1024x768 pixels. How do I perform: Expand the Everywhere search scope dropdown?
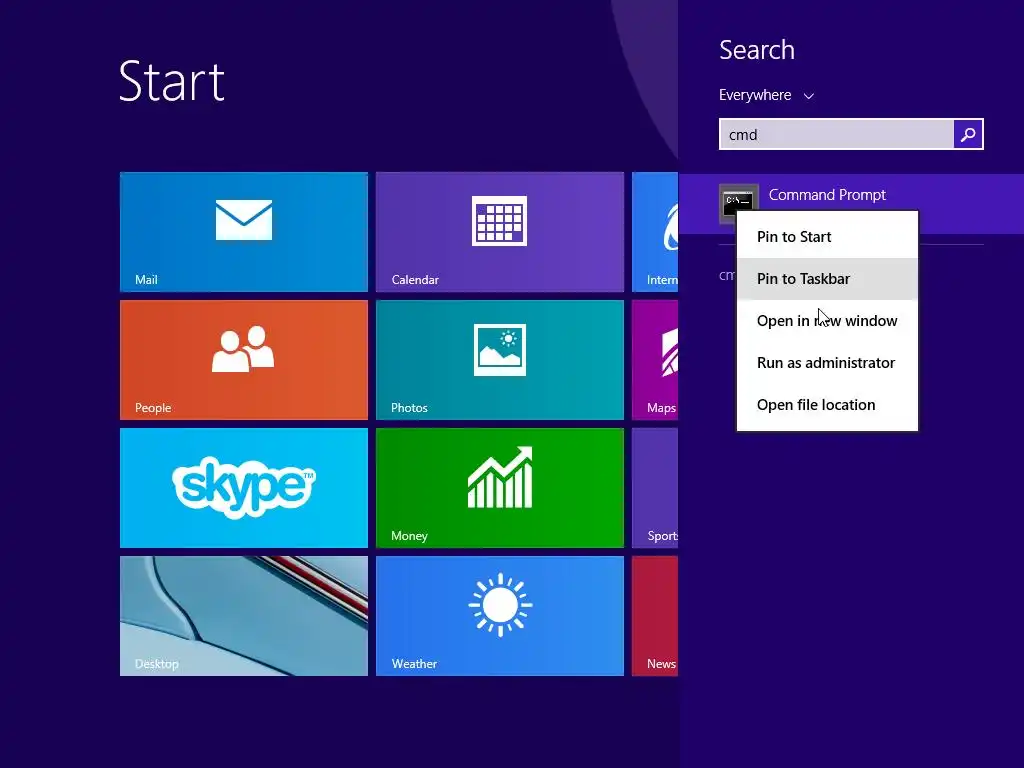pos(766,95)
